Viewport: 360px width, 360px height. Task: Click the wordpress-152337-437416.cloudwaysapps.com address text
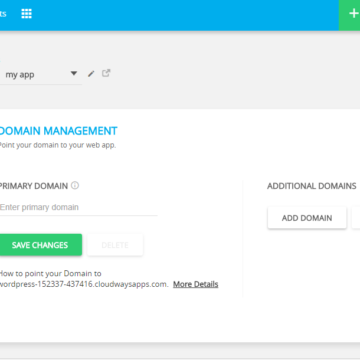[84, 284]
